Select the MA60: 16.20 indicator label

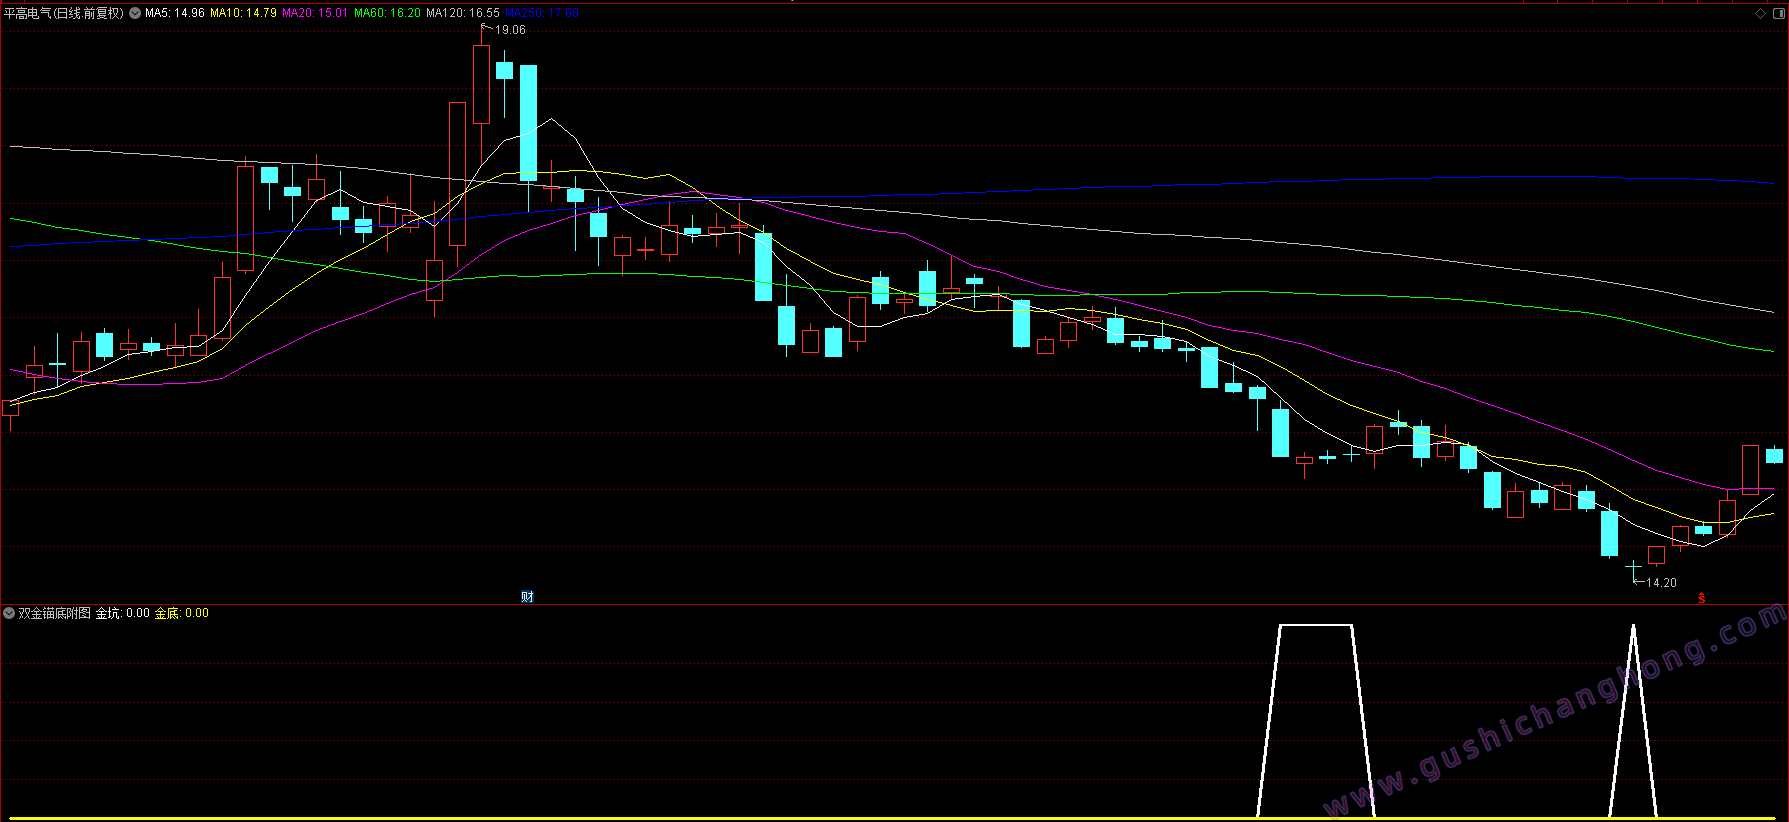pos(387,13)
